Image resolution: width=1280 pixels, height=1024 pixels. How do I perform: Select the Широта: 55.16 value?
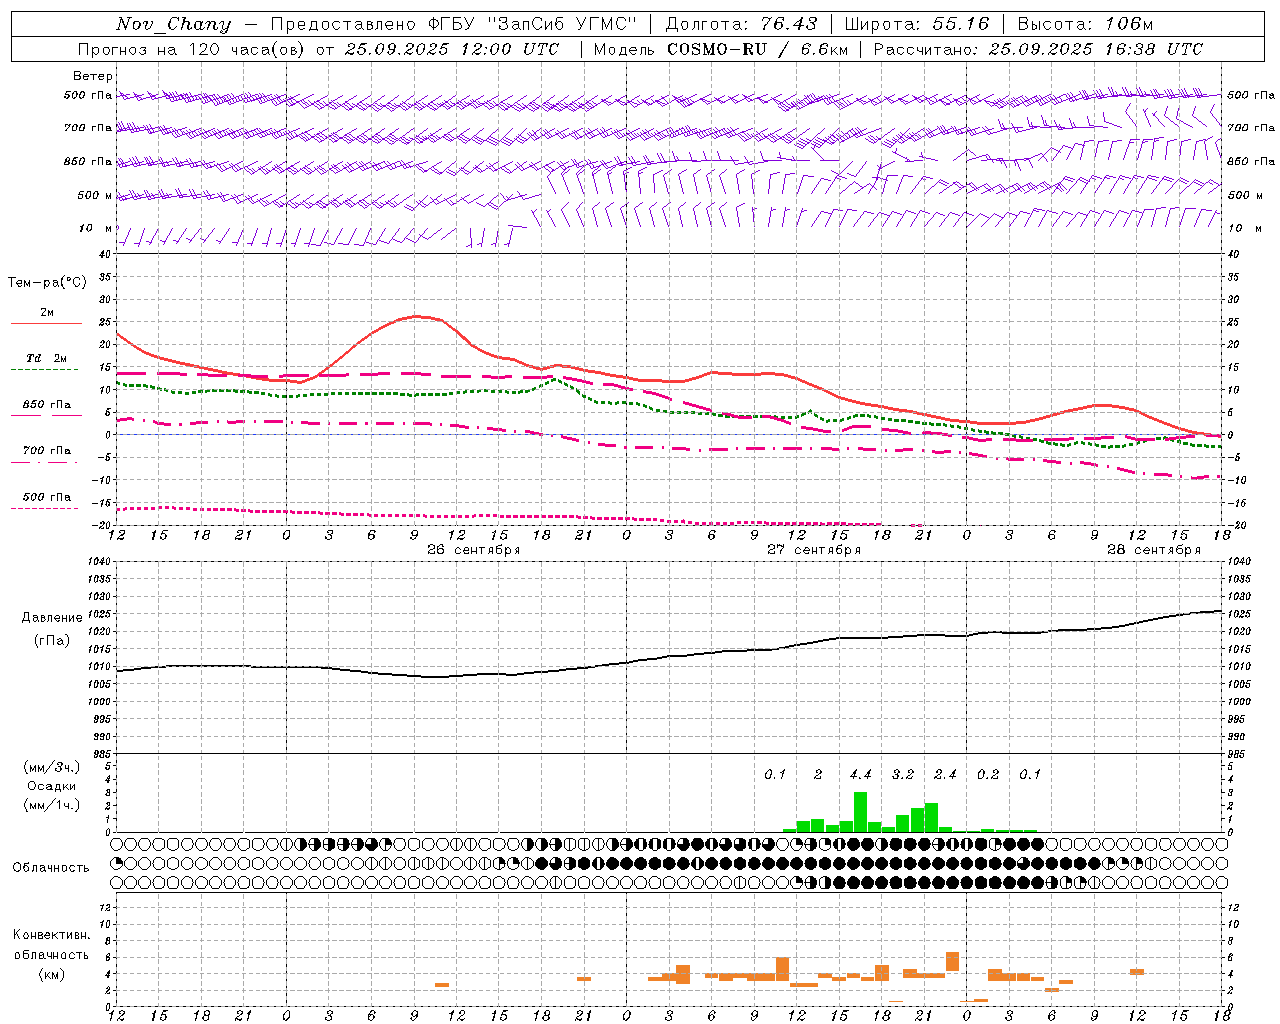click(x=917, y=24)
